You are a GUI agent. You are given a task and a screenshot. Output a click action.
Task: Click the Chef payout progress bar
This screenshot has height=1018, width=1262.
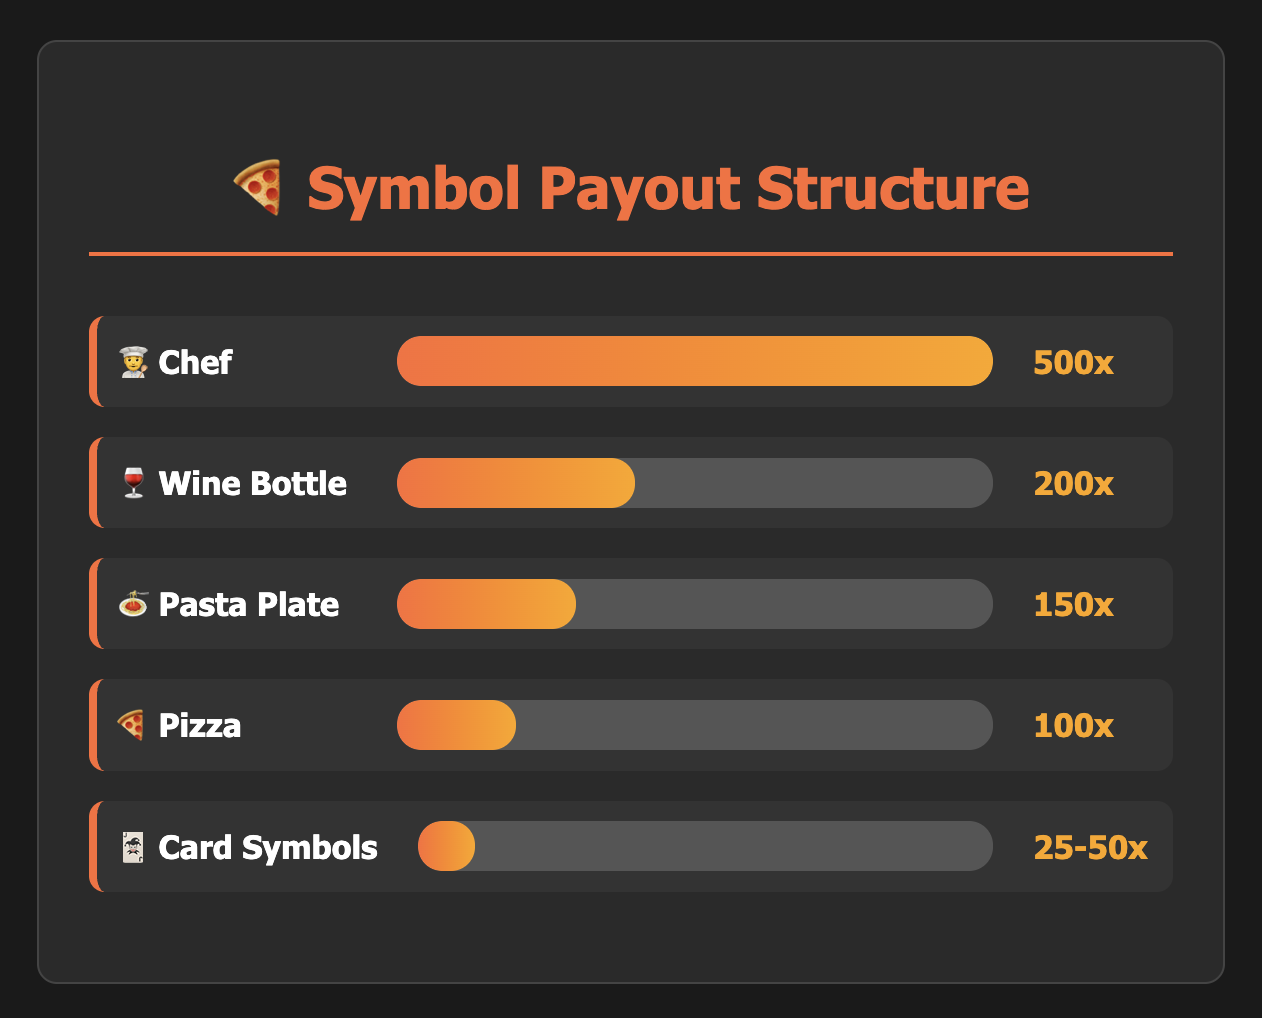coord(694,362)
